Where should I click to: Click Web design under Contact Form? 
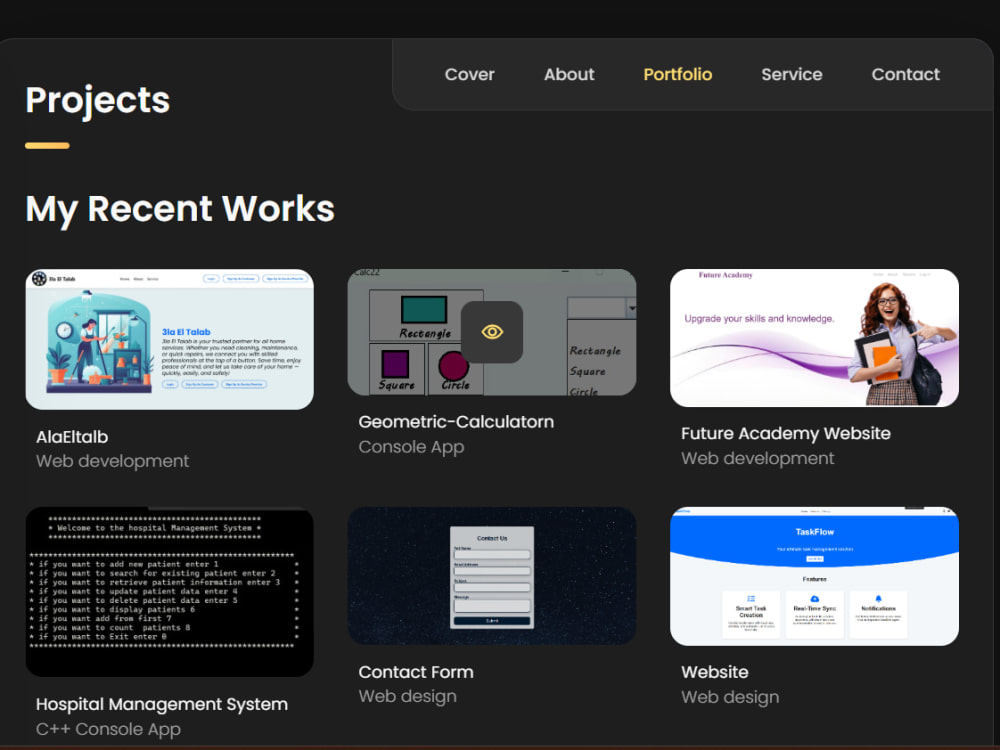(x=408, y=696)
